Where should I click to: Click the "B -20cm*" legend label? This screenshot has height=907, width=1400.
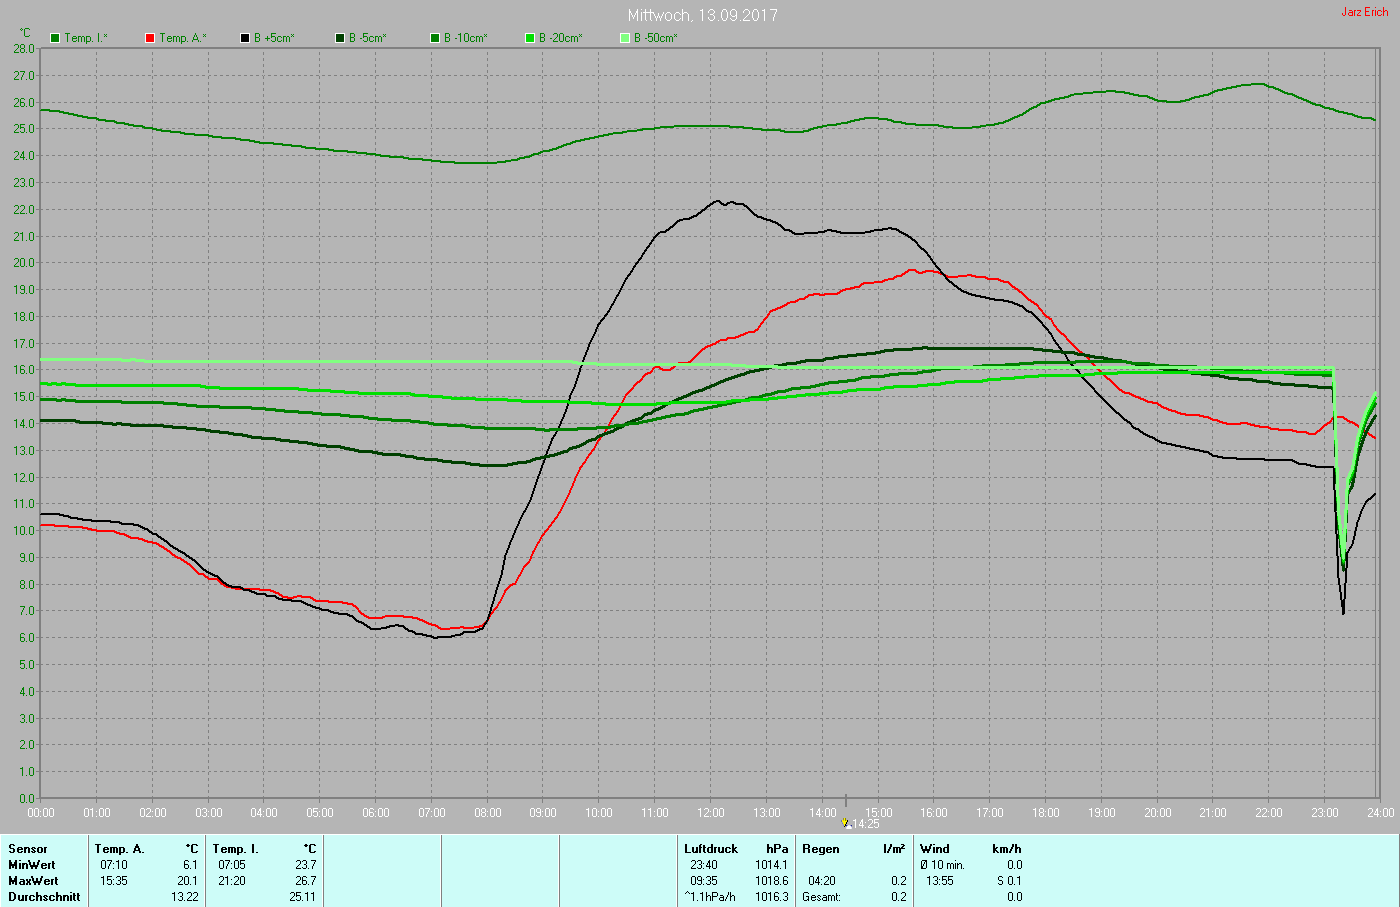[x=561, y=38]
